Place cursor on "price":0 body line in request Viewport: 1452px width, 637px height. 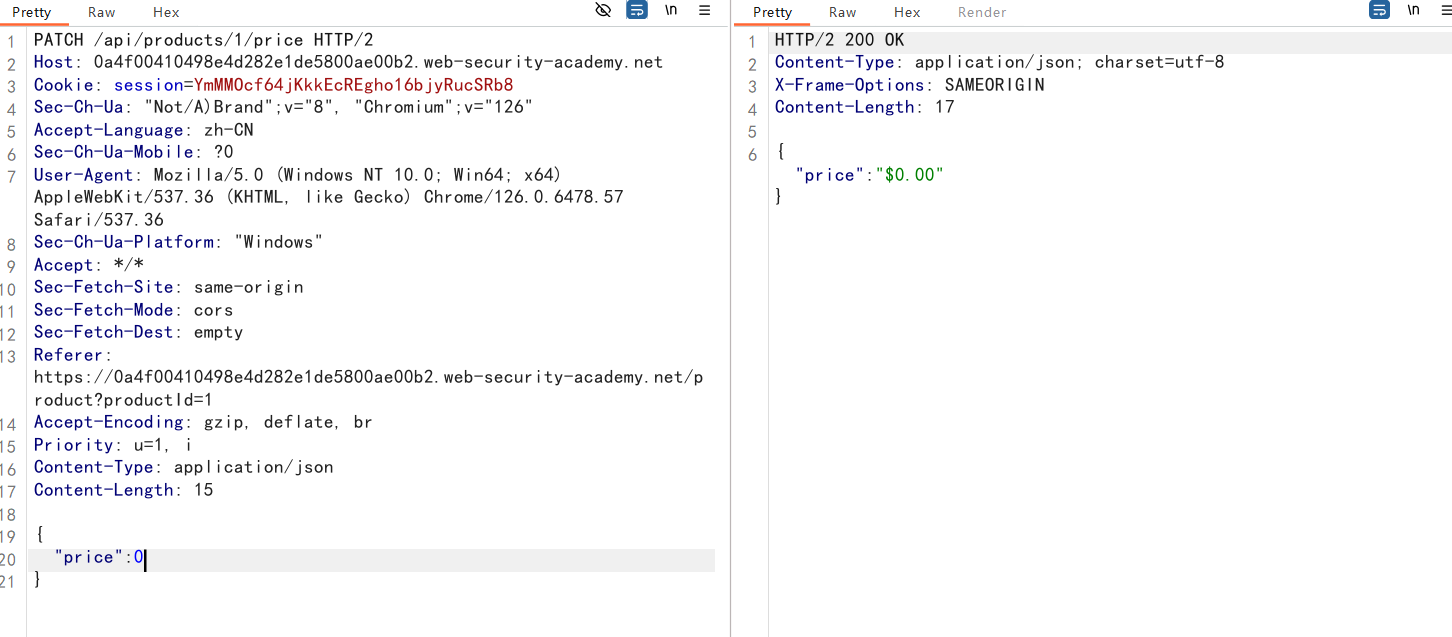pyautogui.click(x=100, y=558)
